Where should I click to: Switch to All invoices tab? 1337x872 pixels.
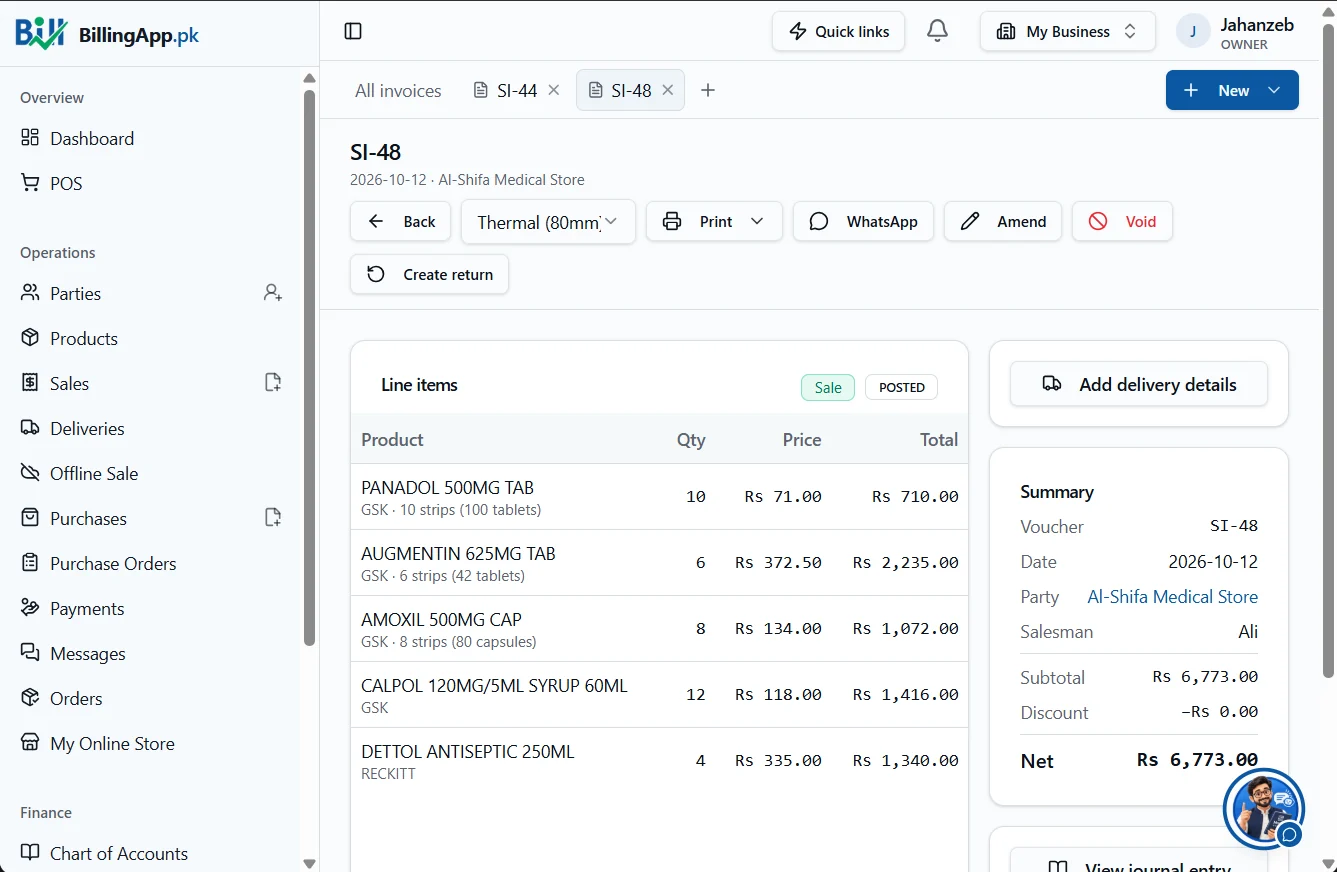pyautogui.click(x=398, y=90)
